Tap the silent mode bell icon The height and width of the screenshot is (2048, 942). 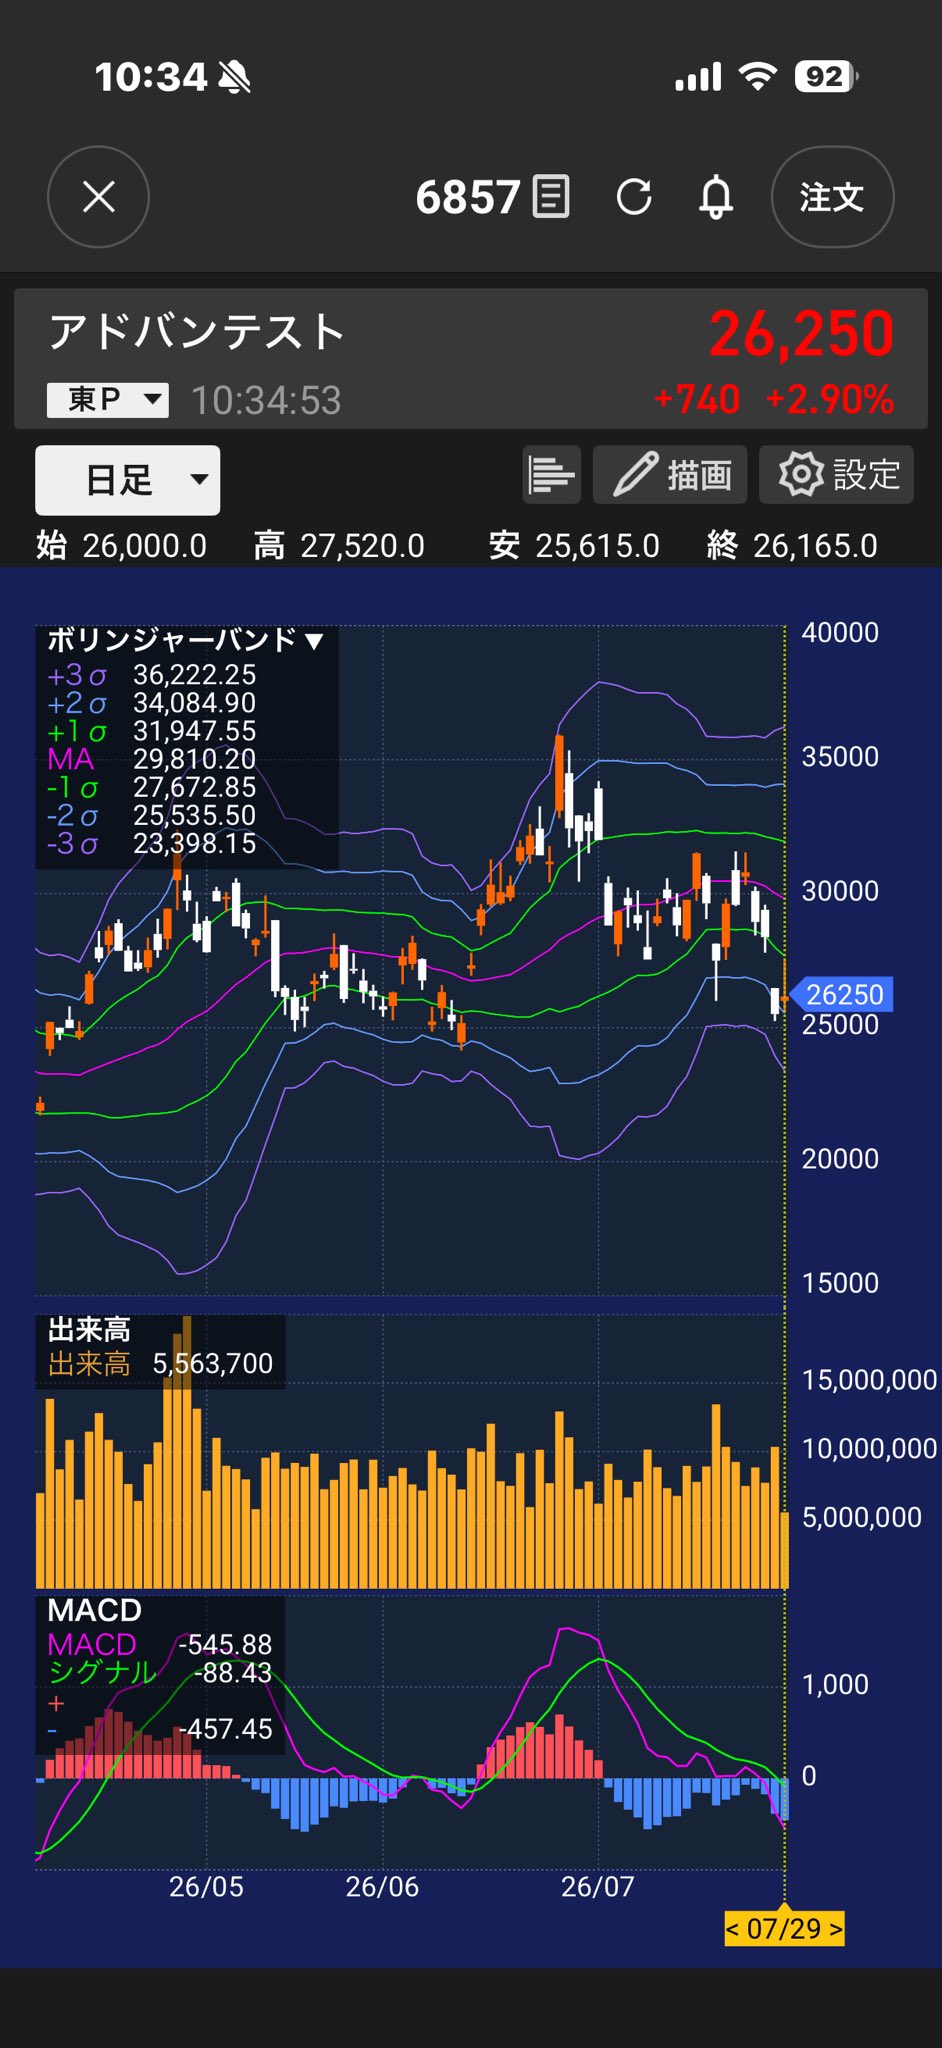pos(235,77)
